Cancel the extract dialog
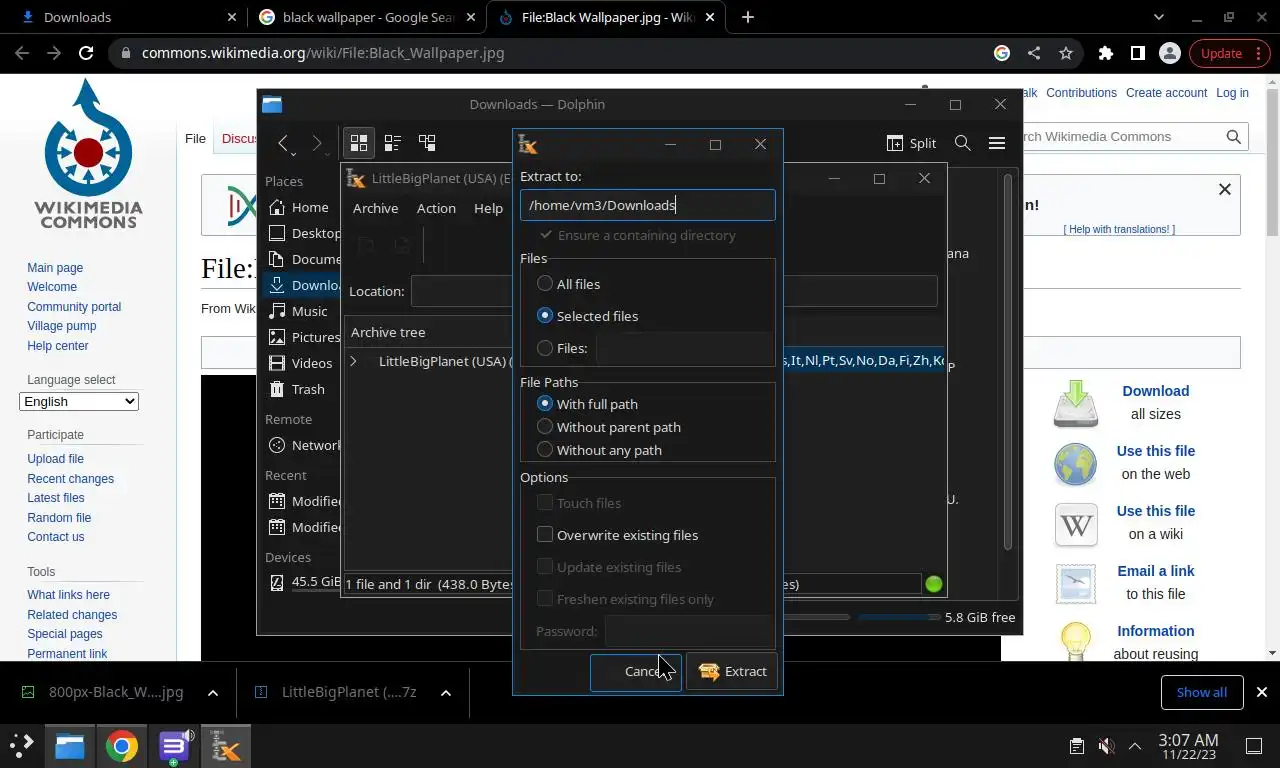 pos(636,672)
